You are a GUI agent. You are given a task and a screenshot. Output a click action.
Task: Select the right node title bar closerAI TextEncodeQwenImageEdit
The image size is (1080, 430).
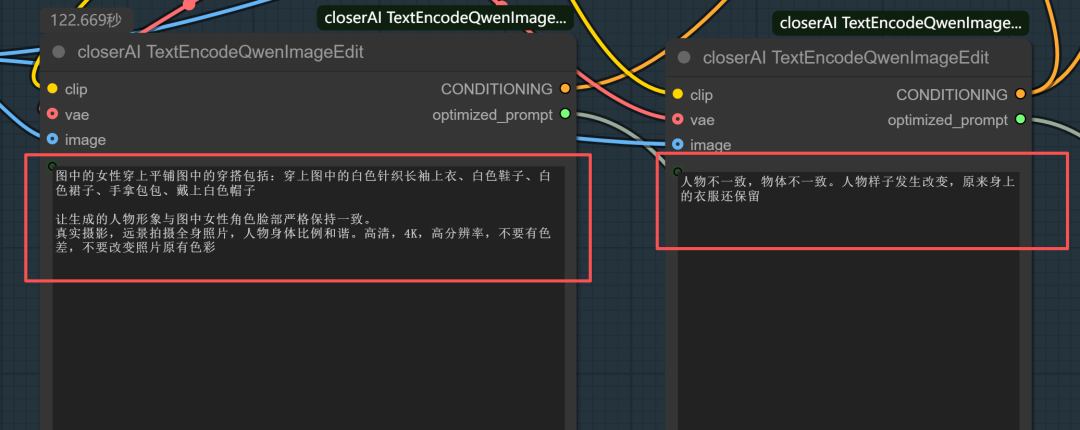849,58
